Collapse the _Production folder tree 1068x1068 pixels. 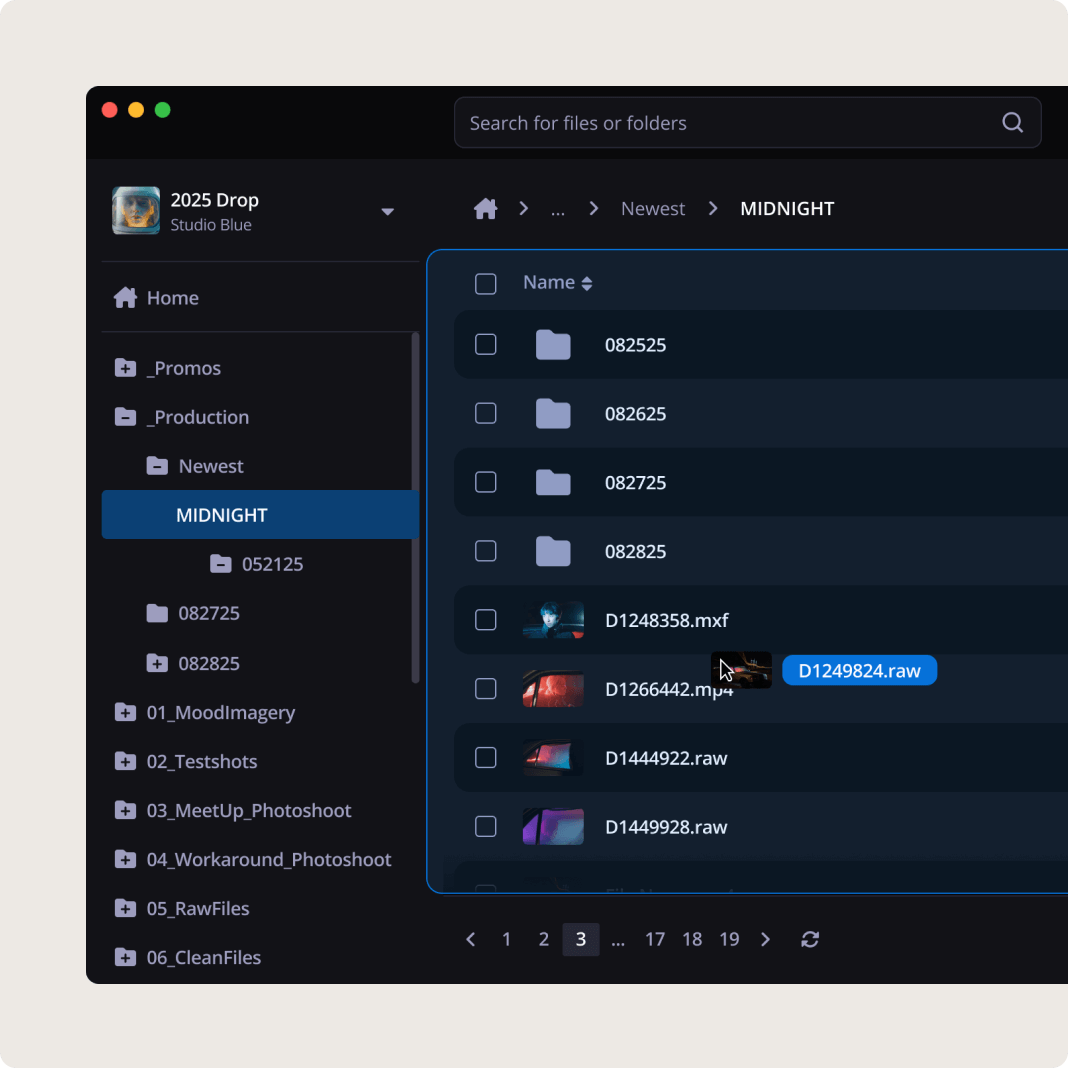coord(125,417)
